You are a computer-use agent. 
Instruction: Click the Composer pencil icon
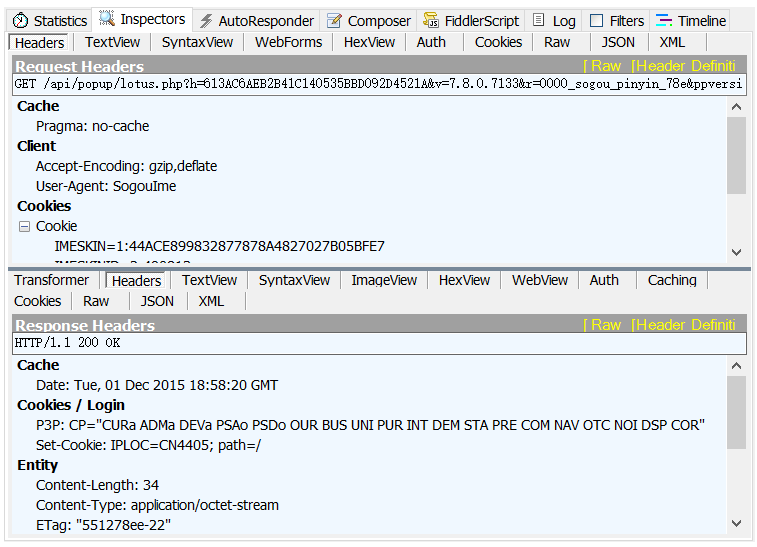coord(335,21)
